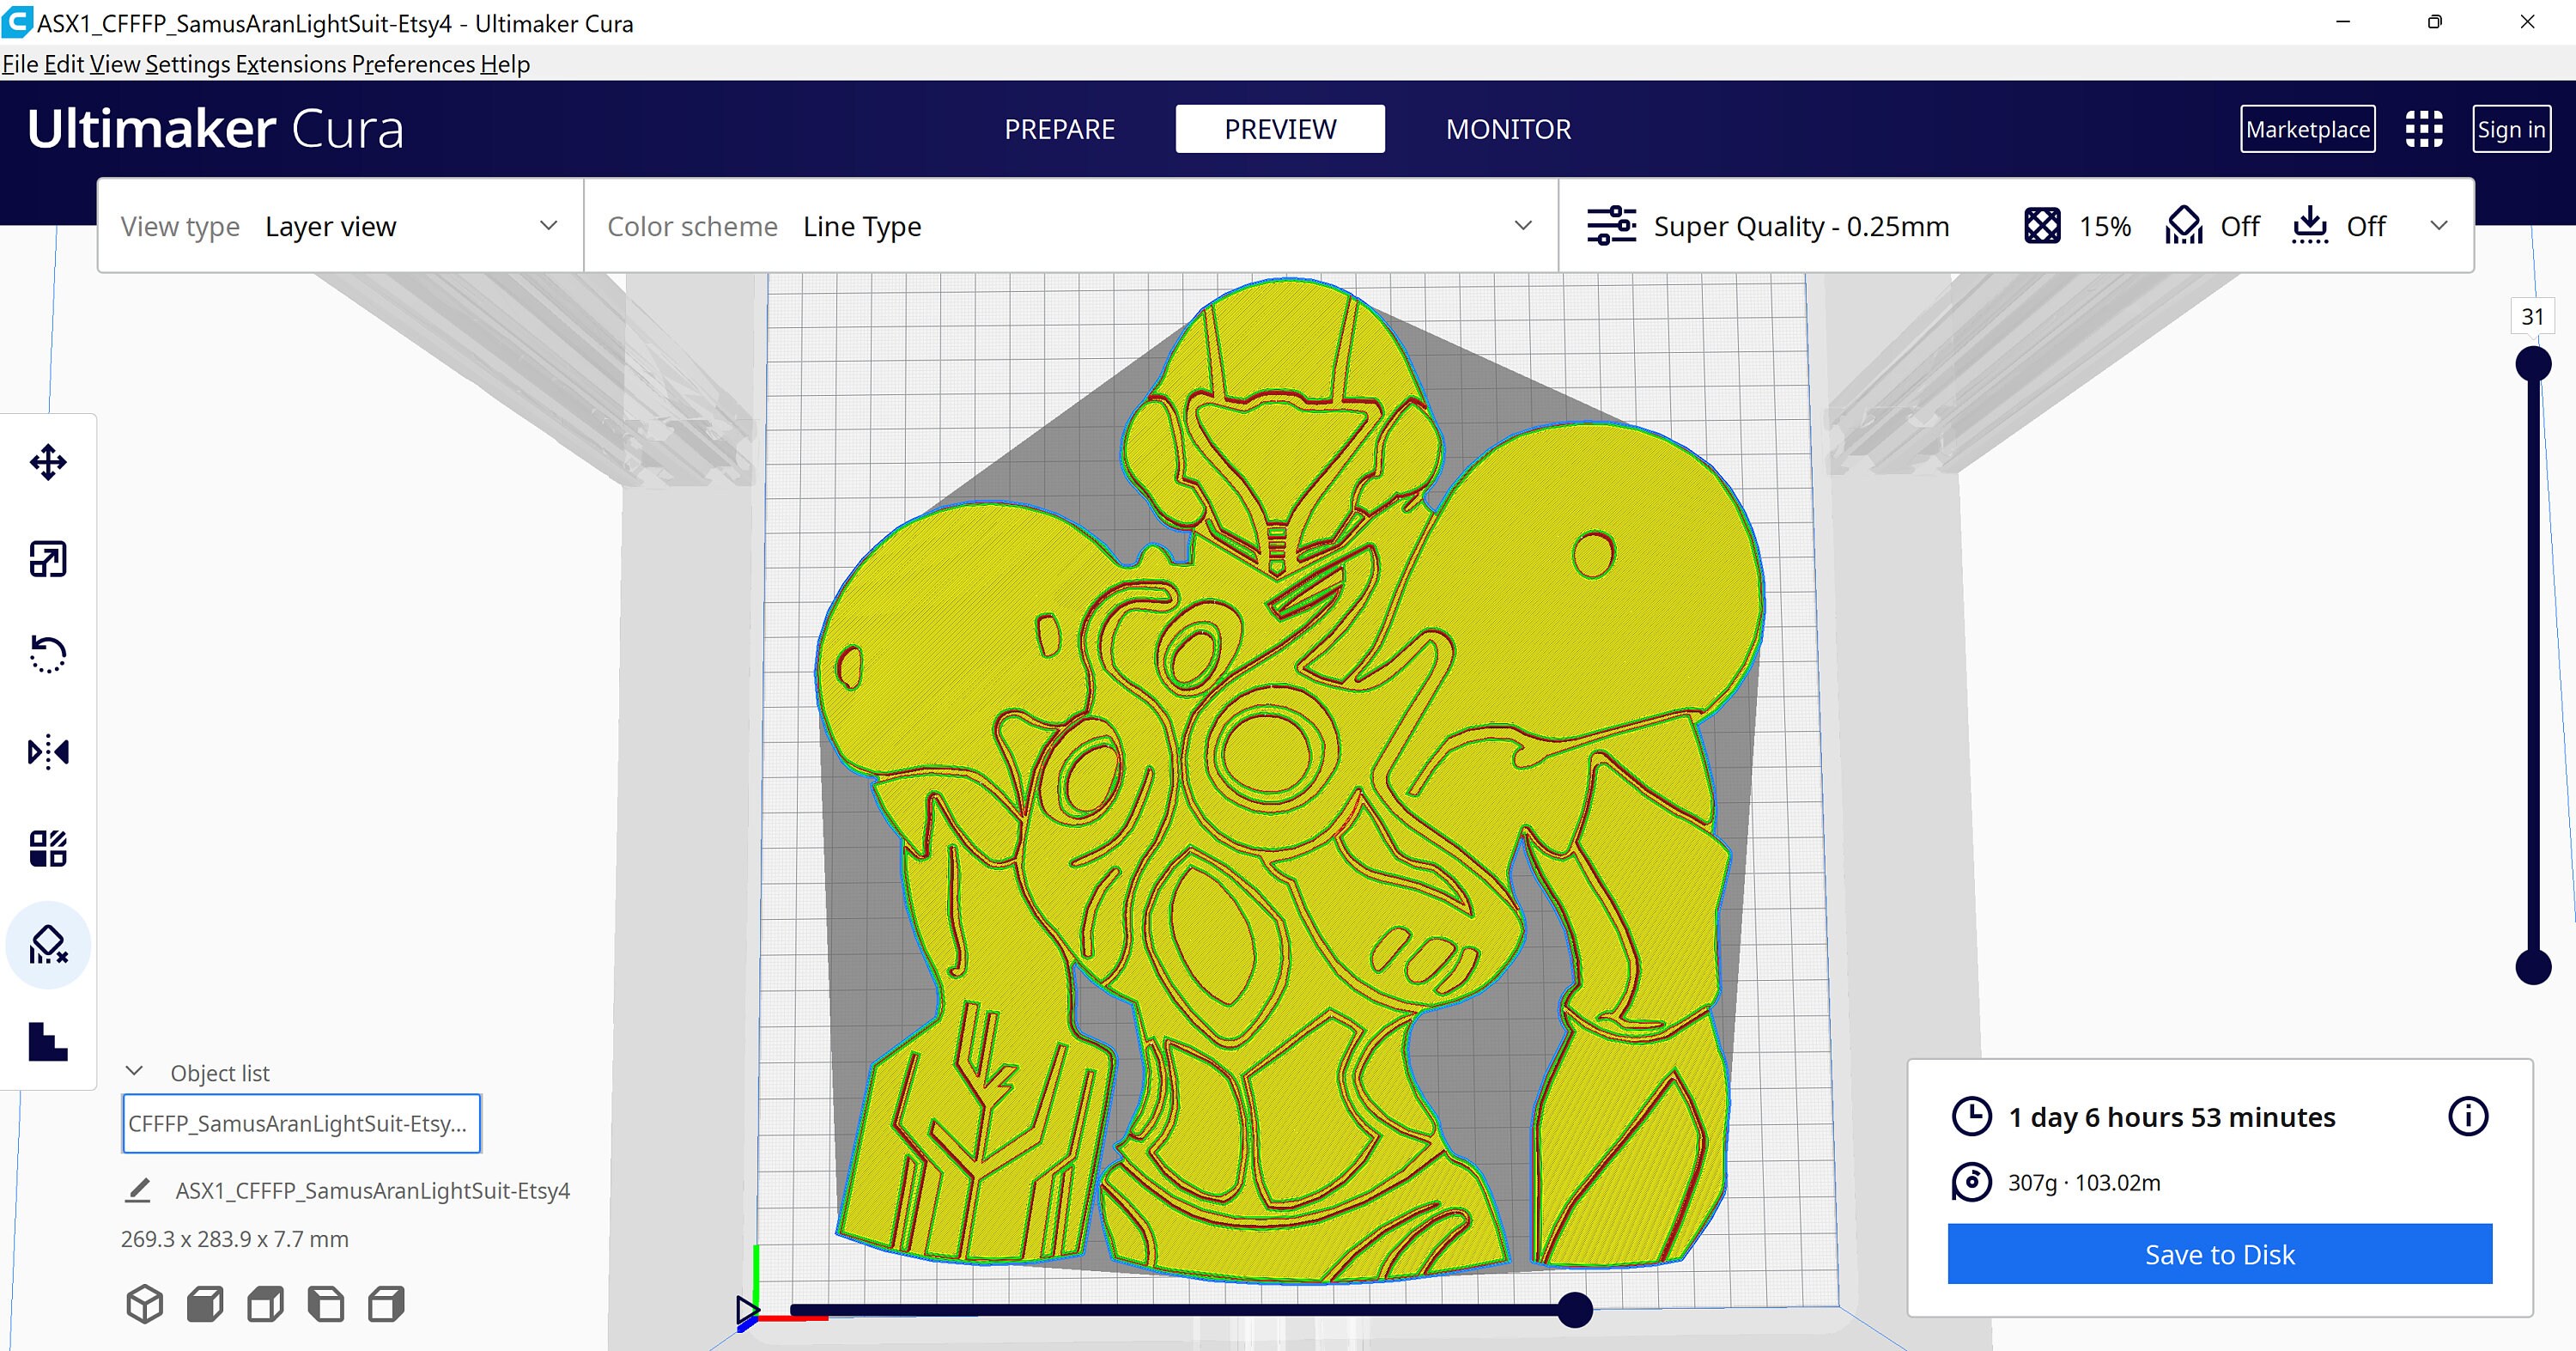Show print time details info icon

(2468, 1116)
